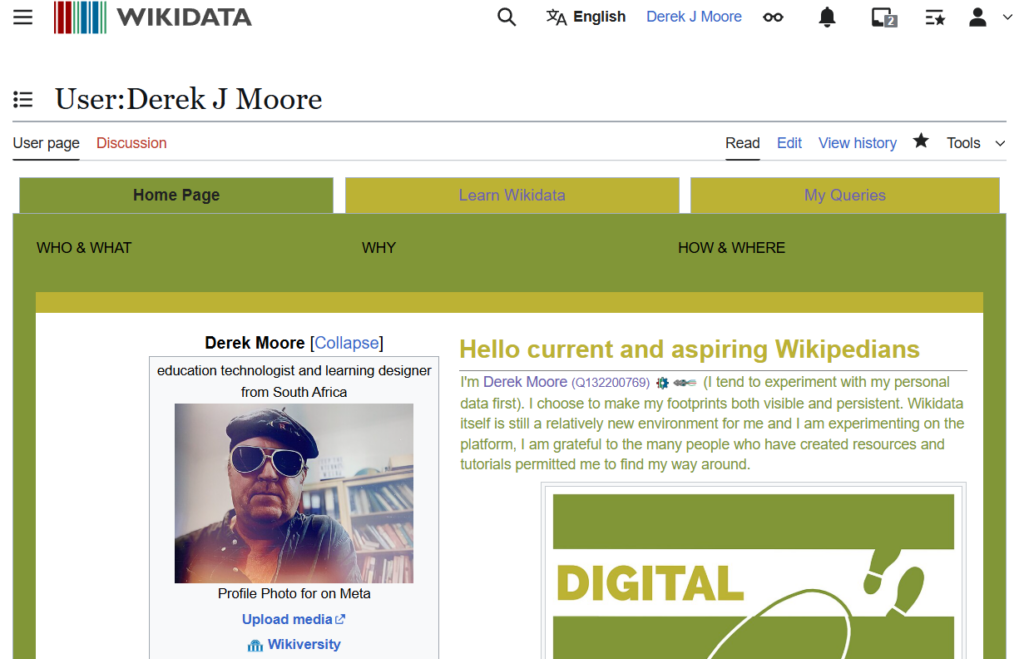This screenshot has height=659, width=1024.
Task: Click the Wikiversity logo icon
Action: click(255, 645)
